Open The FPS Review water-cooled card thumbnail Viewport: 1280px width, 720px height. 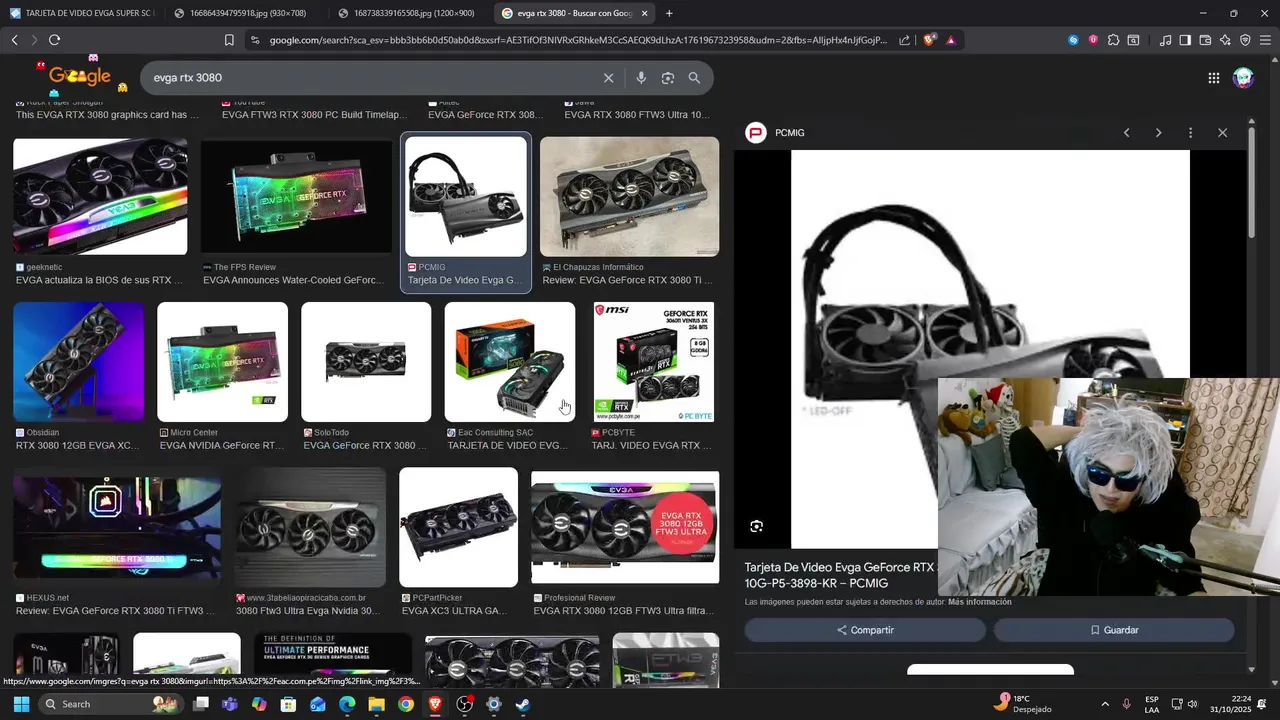296,197
